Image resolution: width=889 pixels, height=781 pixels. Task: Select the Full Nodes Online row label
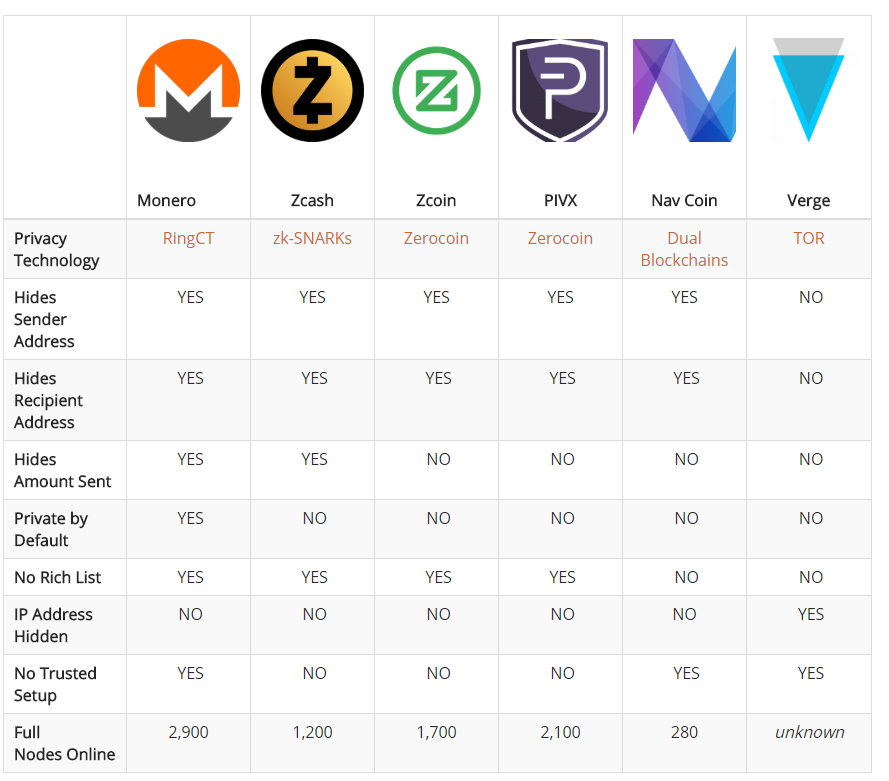coord(65,744)
